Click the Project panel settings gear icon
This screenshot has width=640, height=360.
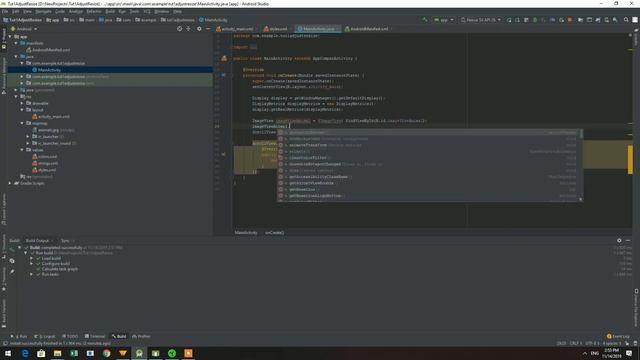tap(199, 29)
